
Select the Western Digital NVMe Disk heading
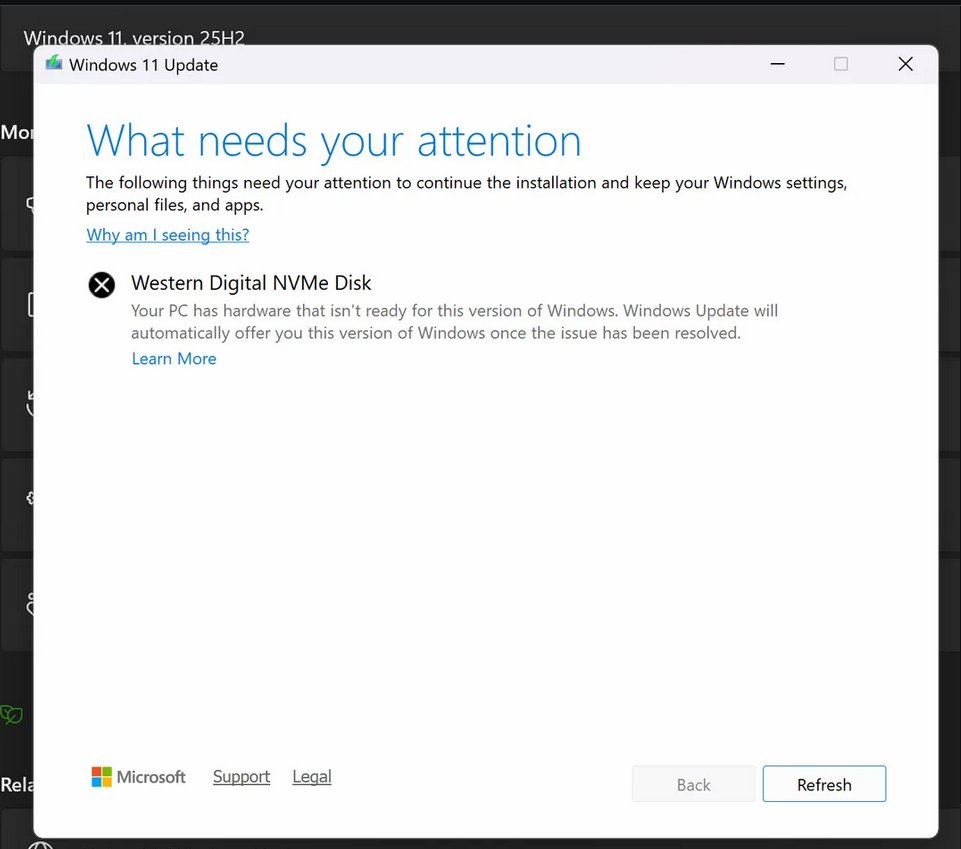point(251,284)
